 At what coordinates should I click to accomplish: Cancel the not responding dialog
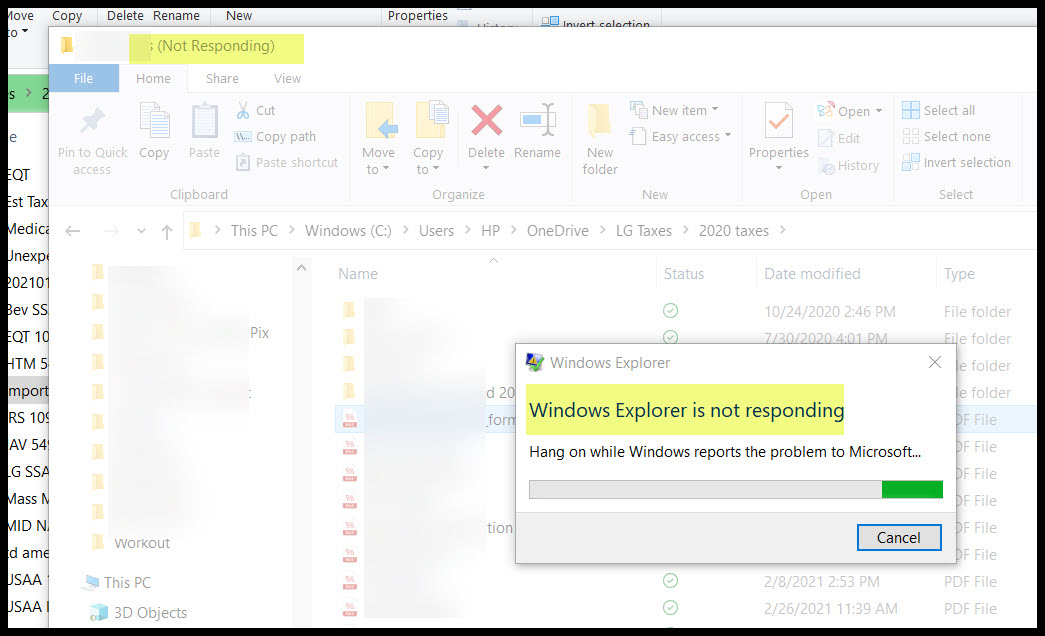(898, 538)
